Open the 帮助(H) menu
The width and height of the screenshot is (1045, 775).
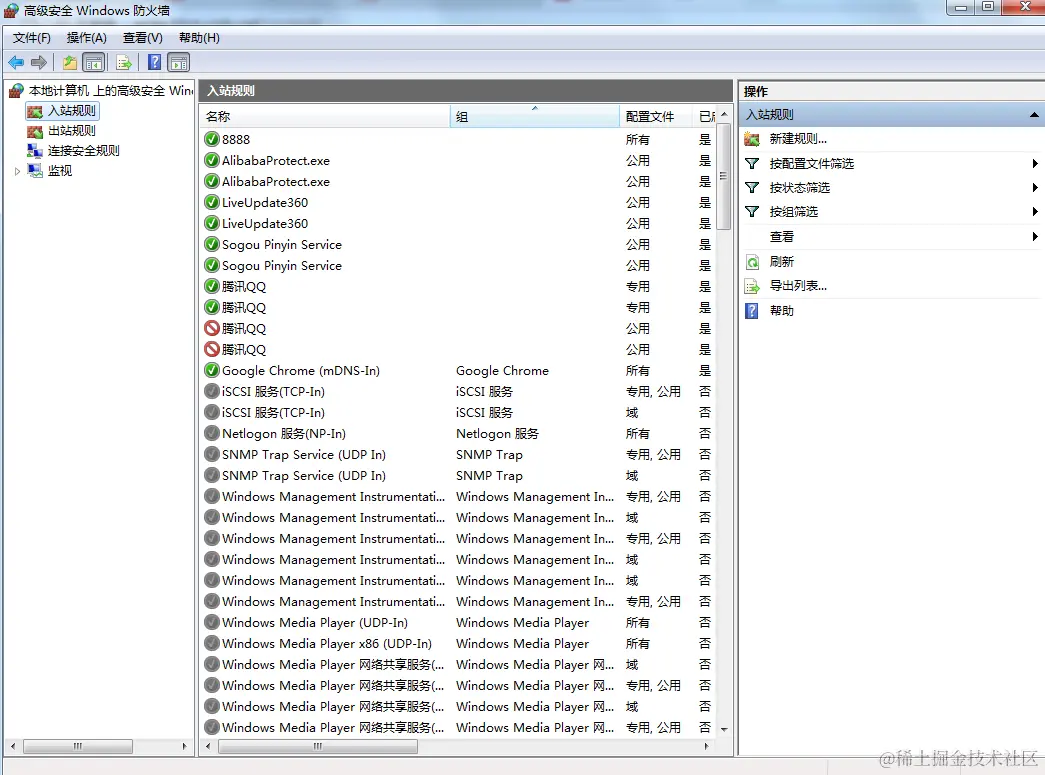pos(199,38)
